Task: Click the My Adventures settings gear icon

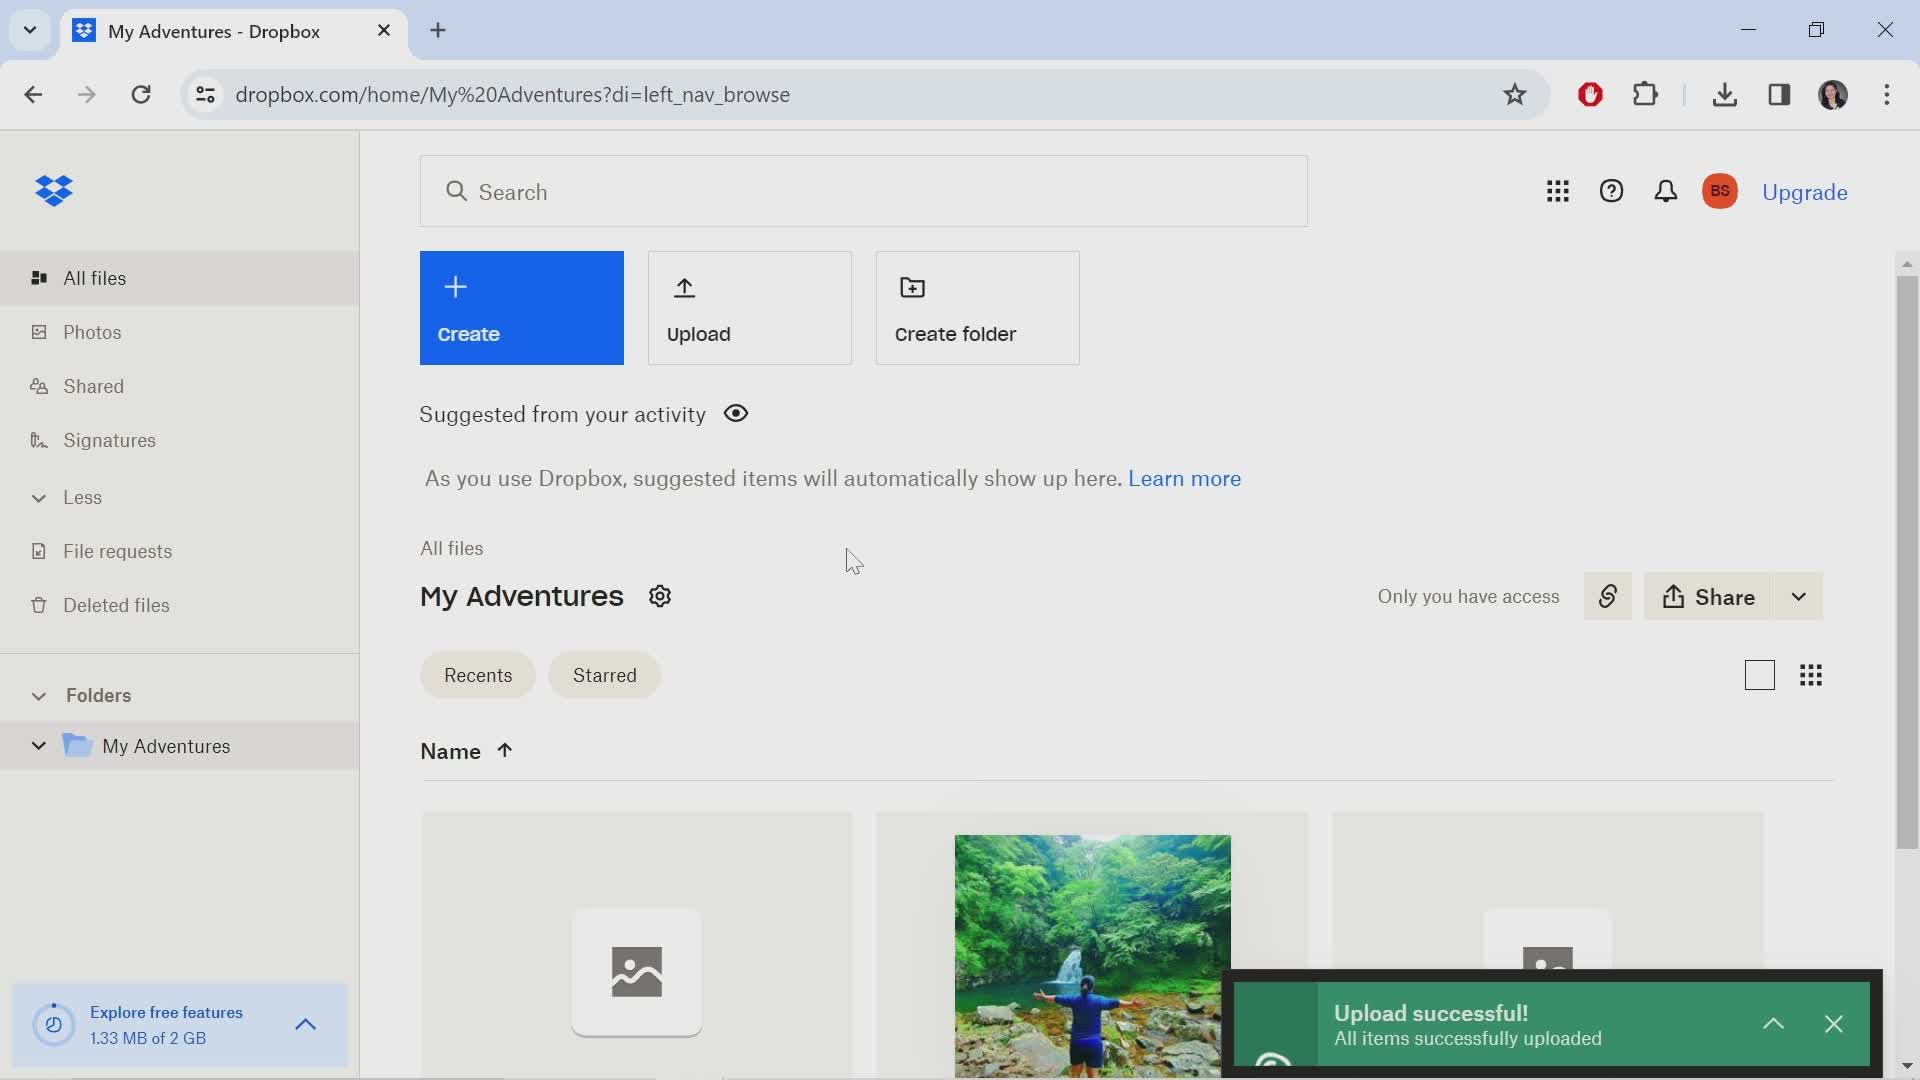Action: pos(659,596)
